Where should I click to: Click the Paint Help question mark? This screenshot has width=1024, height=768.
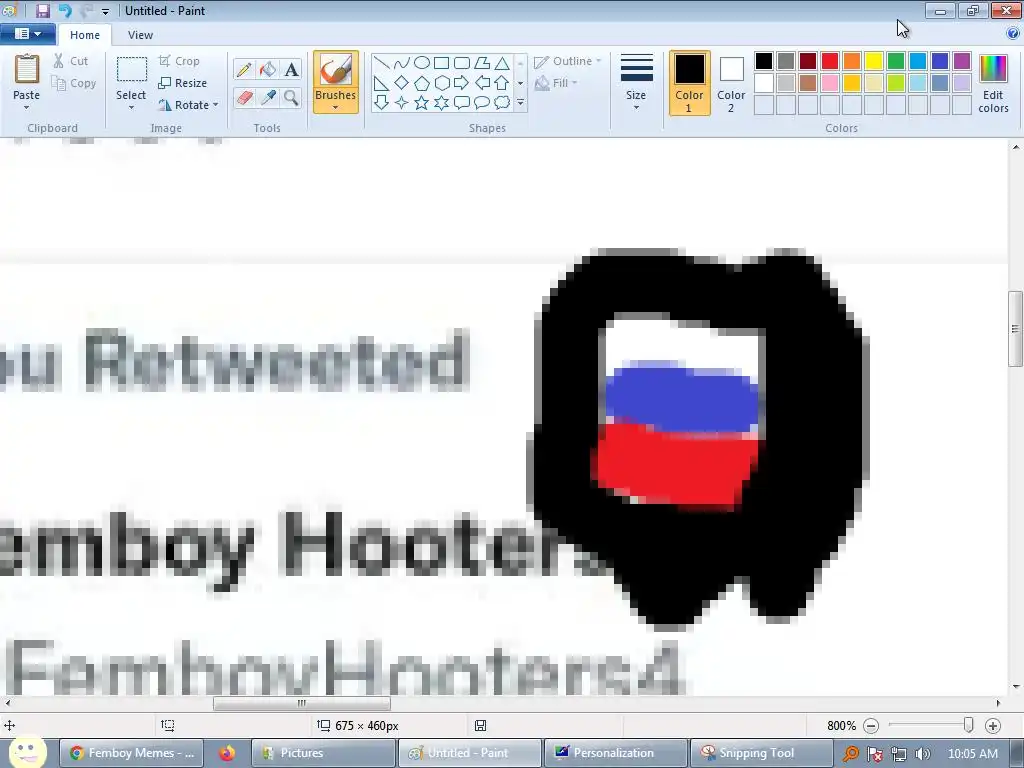click(x=1013, y=34)
